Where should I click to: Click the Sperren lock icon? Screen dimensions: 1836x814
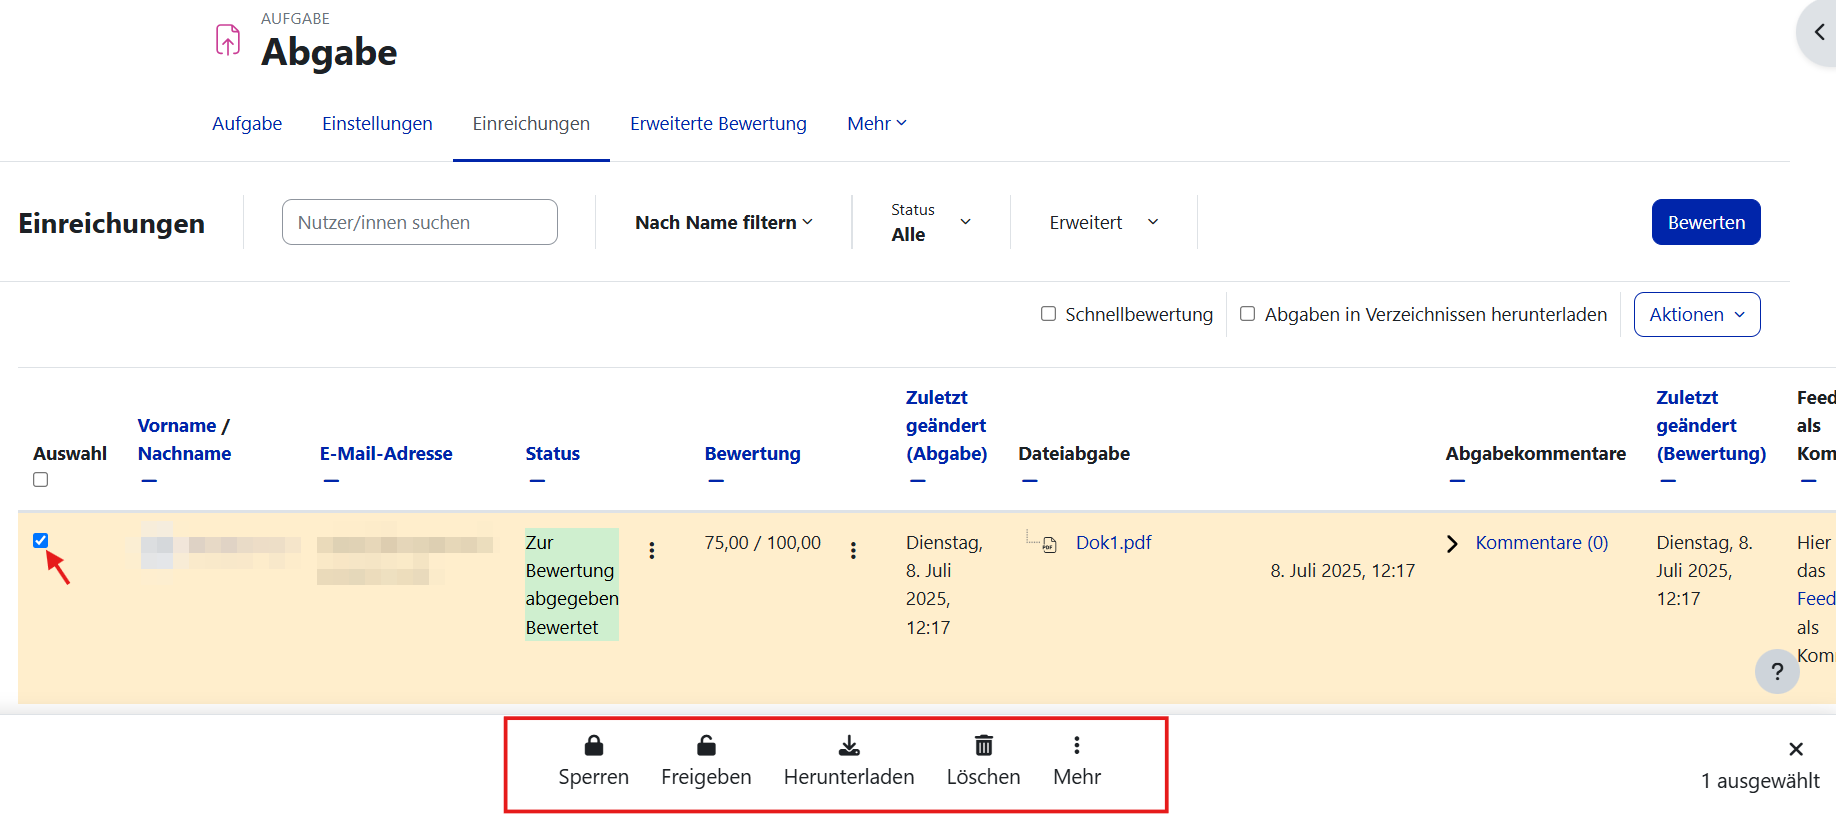point(593,746)
